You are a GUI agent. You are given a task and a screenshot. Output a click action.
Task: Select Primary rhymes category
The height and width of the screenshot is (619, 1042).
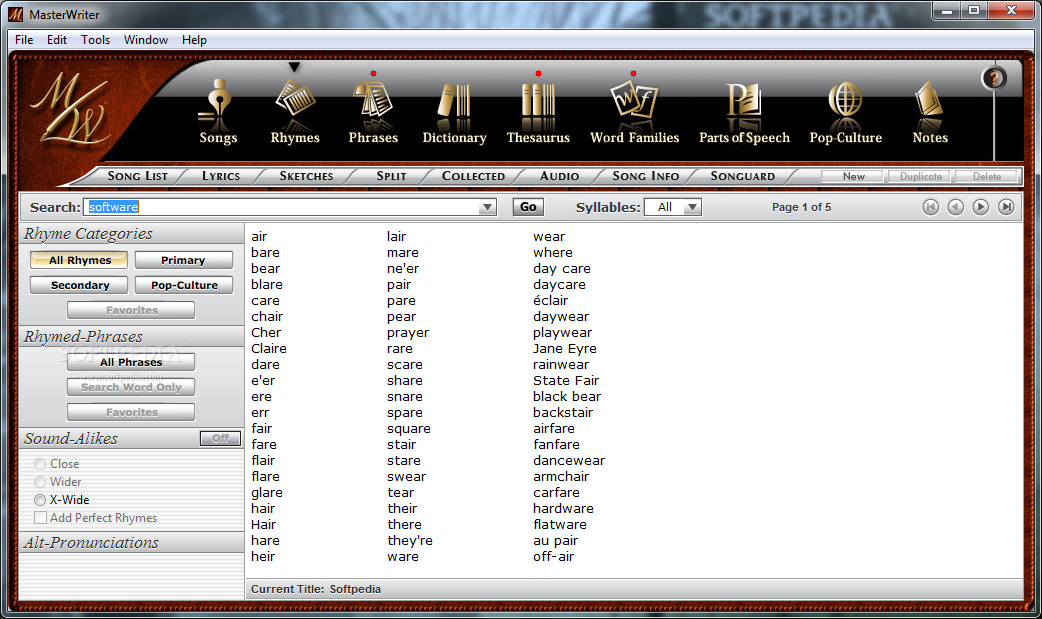[183, 260]
